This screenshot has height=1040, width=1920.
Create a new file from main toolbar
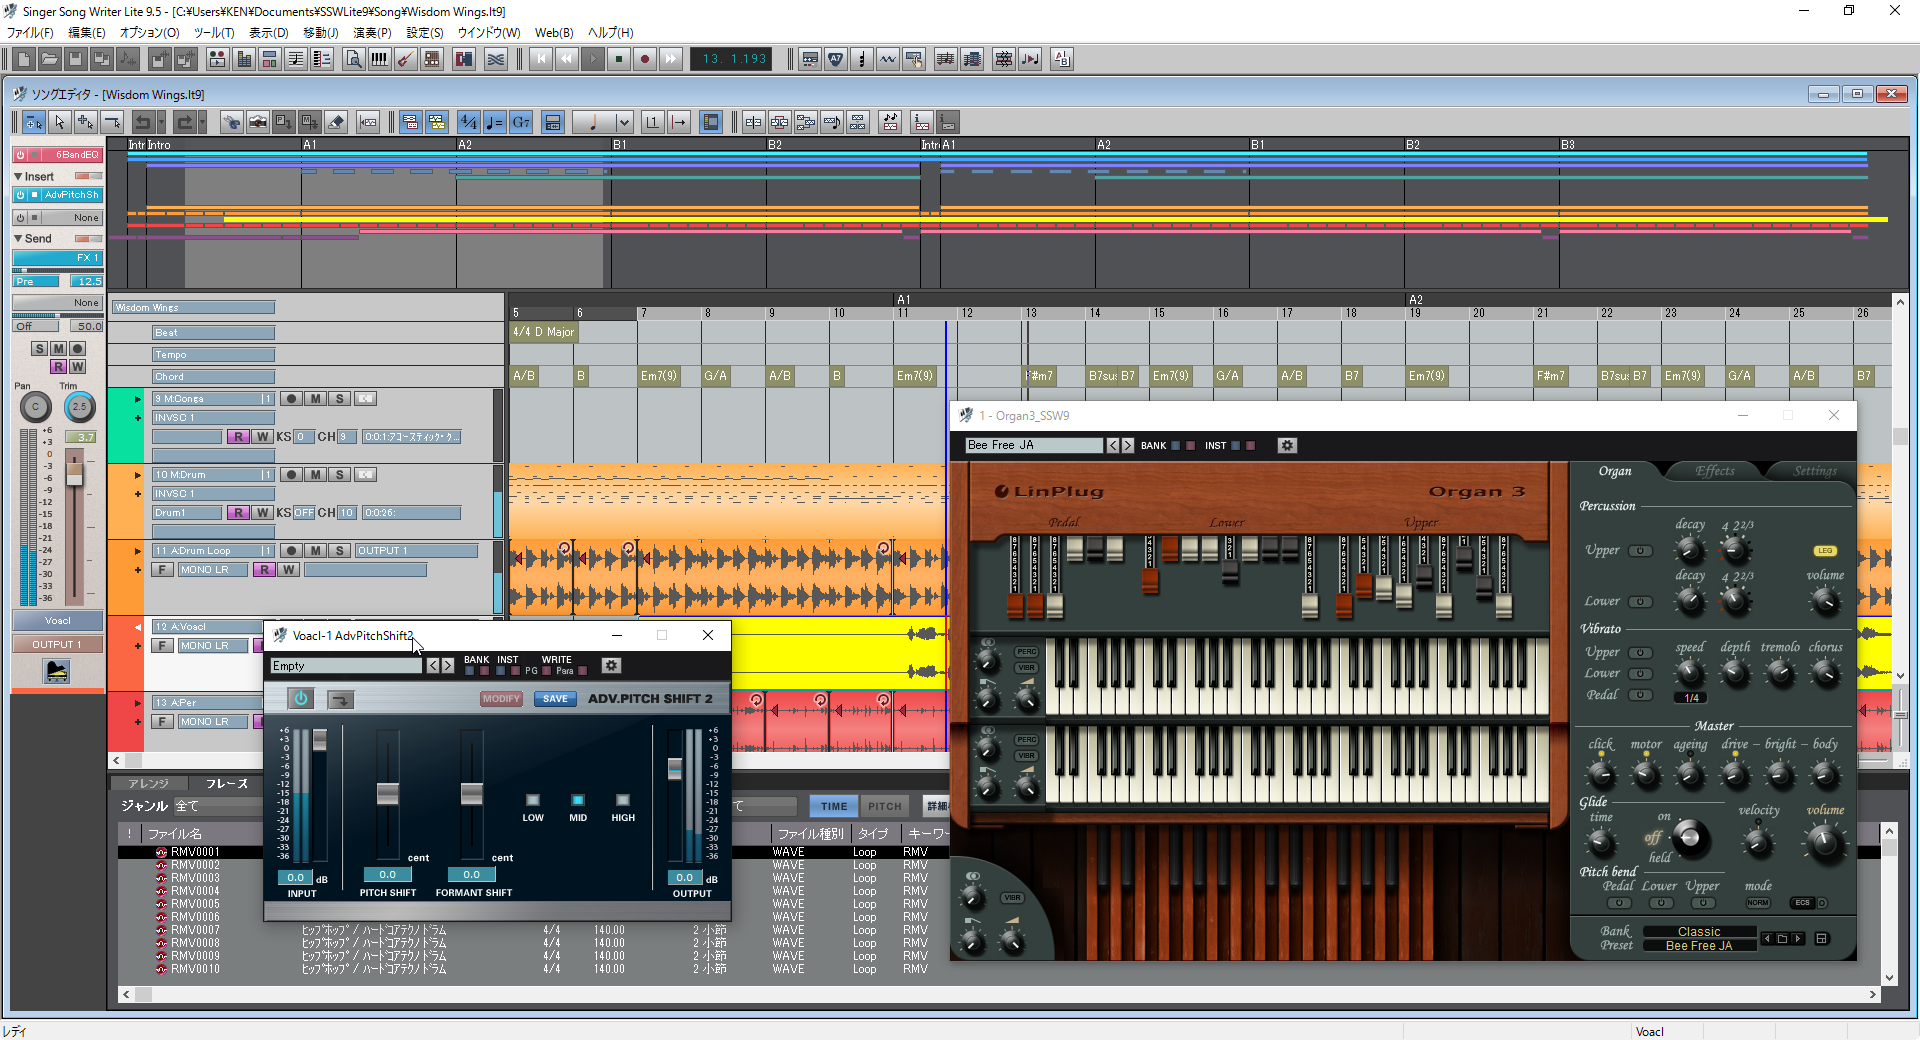tap(24, 59)
